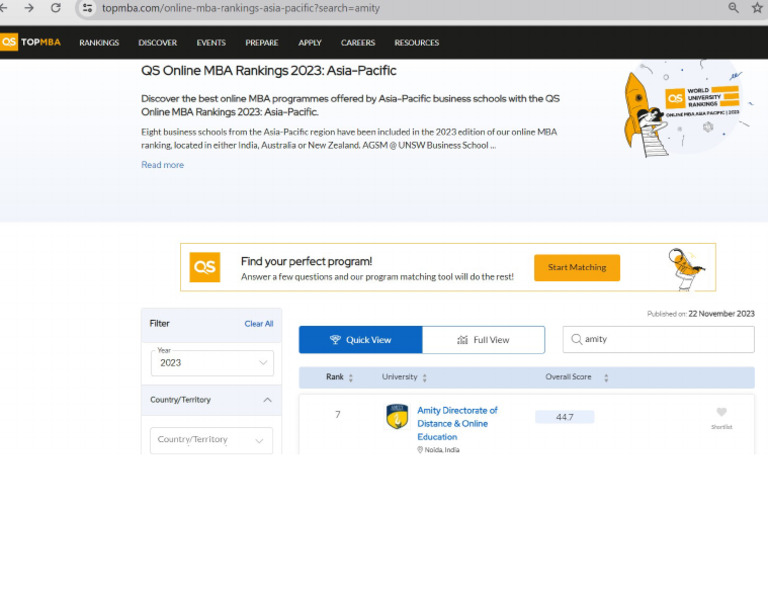Click the search field containing amity
This screenshot has width=768, height=594.
pos(664,340)
